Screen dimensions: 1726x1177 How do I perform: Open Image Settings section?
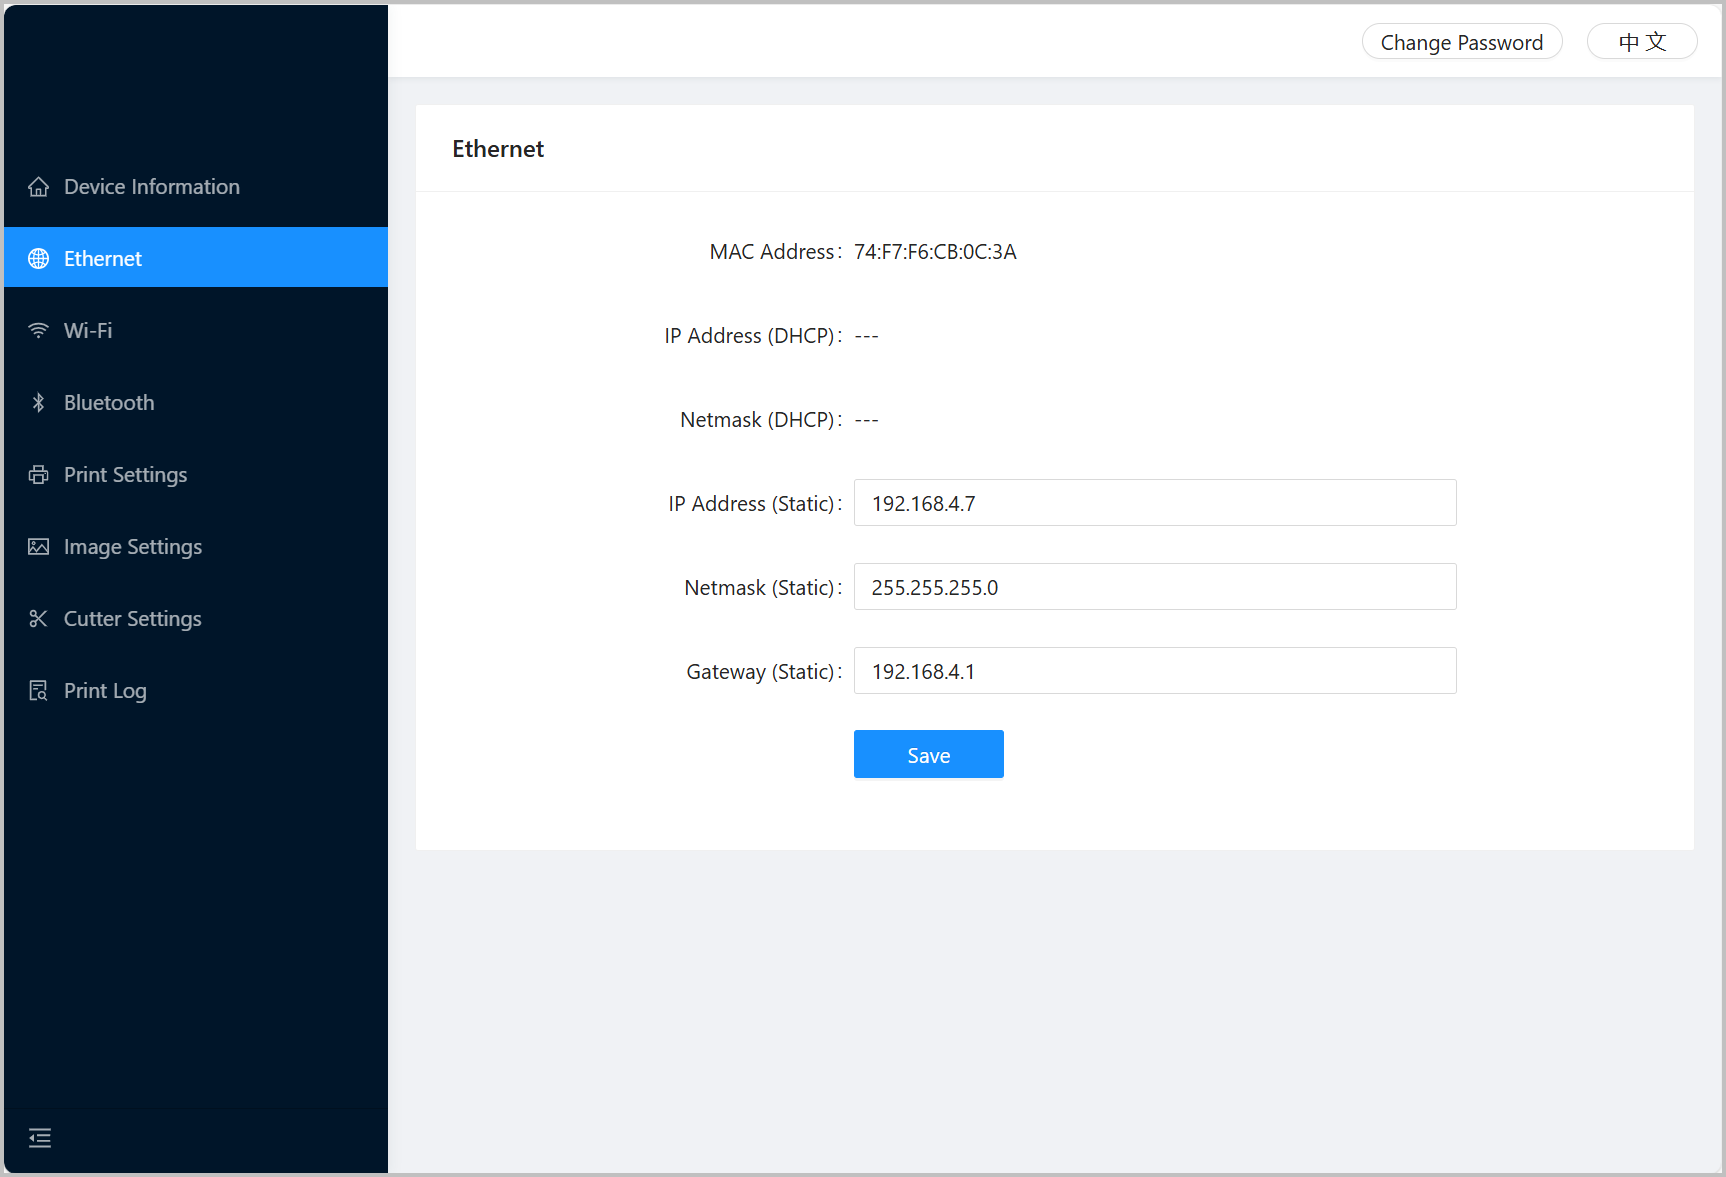click(x=133, y=547)
